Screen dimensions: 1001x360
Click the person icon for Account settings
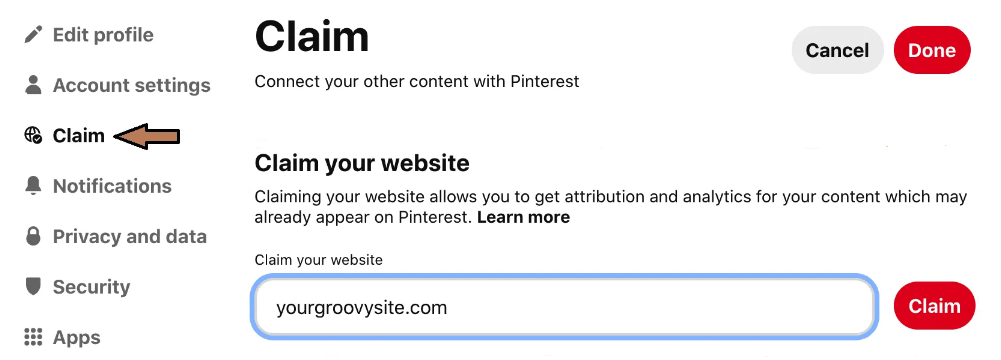pyautogui.click(x=33, y=85)
